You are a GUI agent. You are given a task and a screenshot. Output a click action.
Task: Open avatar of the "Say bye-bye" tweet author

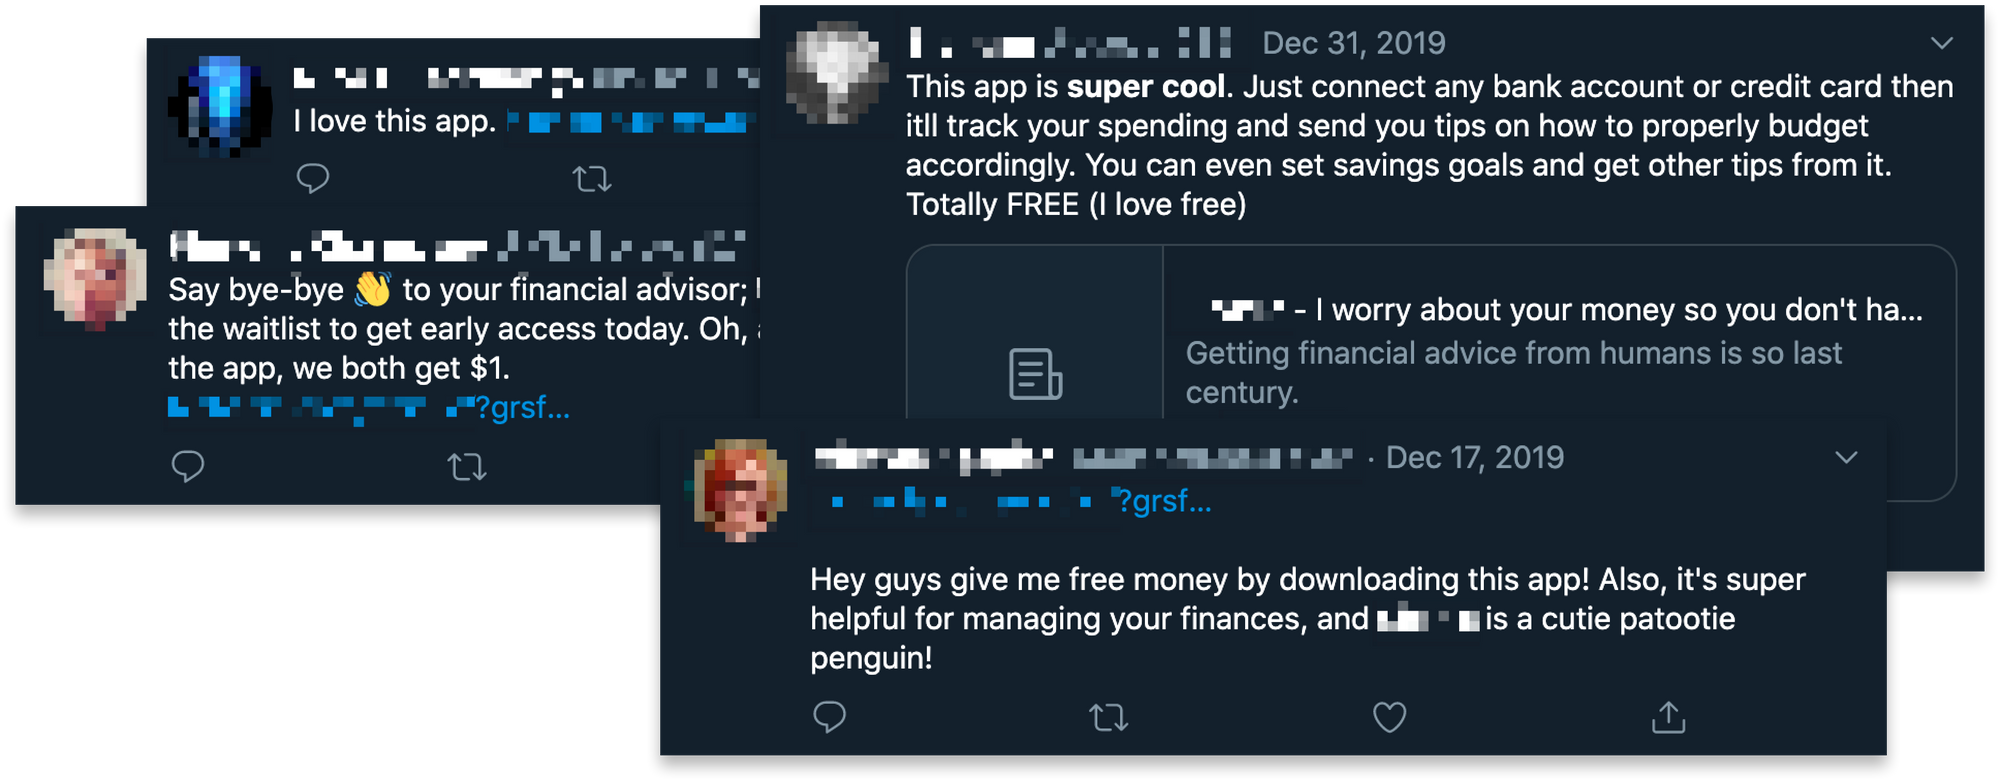(x=95, y=279)
